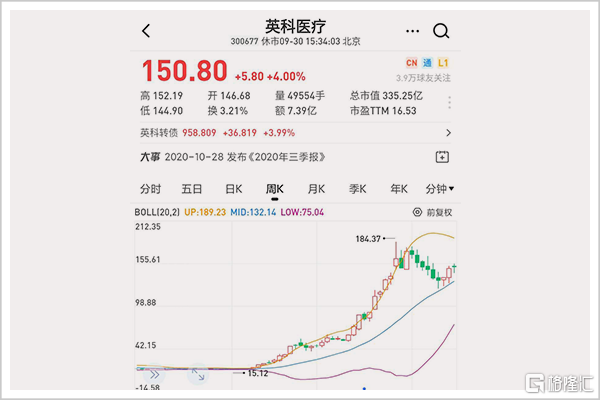Switch to the 年K tab

click(x=399, y=189)
